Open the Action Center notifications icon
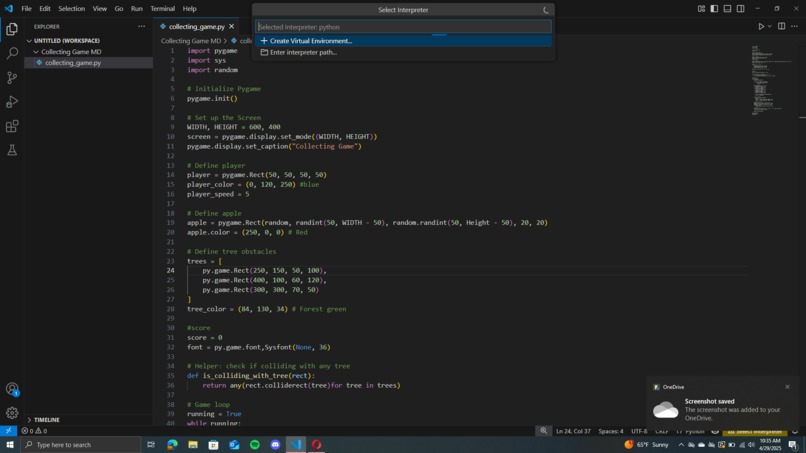 (793, 445)
